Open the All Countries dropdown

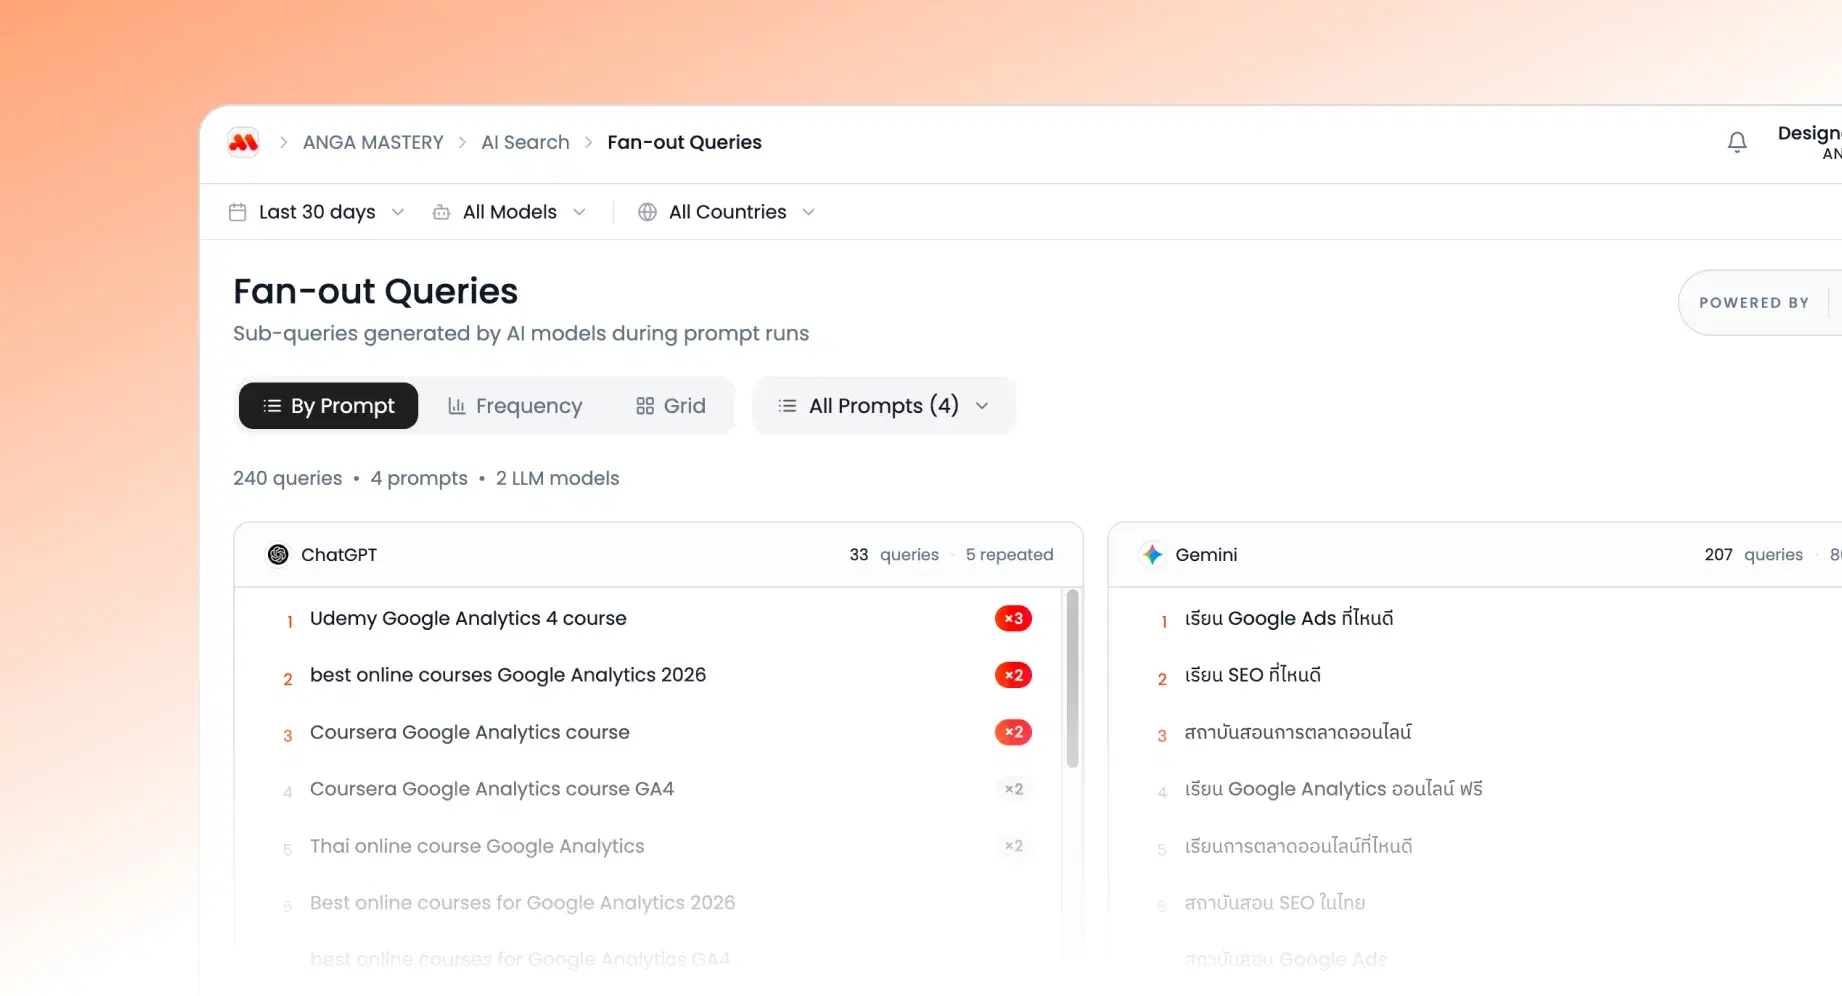pos(727,212)
